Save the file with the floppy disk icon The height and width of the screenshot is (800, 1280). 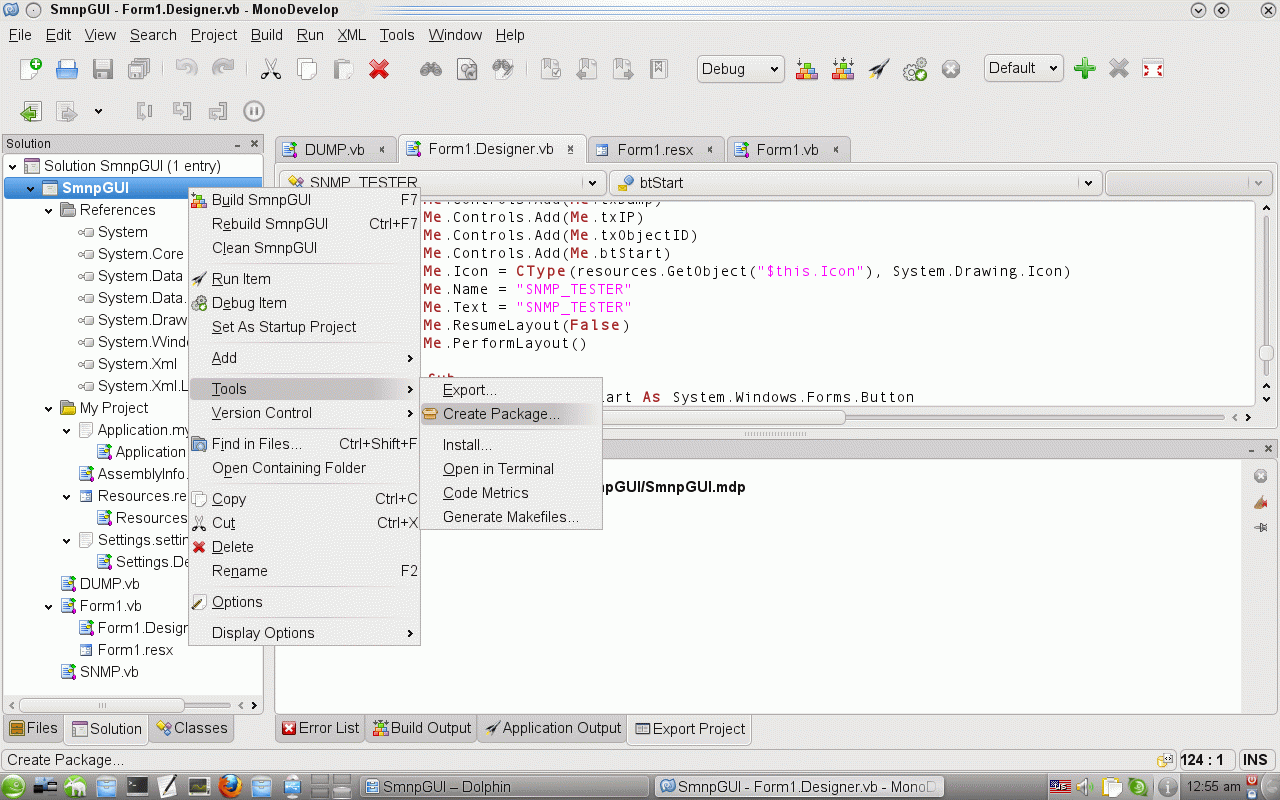click(x=103, y=69)
